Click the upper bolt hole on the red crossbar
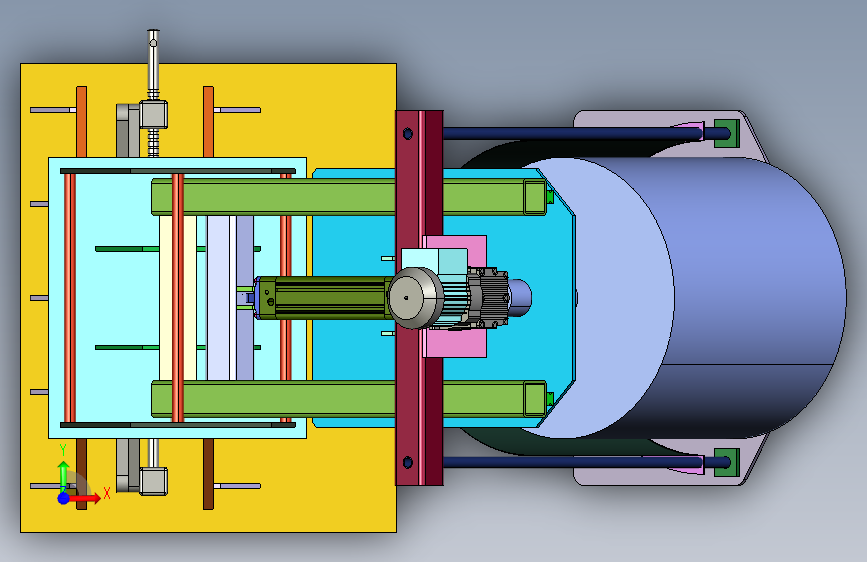Image resolution: width=867 pixels, height=562 pixels. tap(408, 133)
